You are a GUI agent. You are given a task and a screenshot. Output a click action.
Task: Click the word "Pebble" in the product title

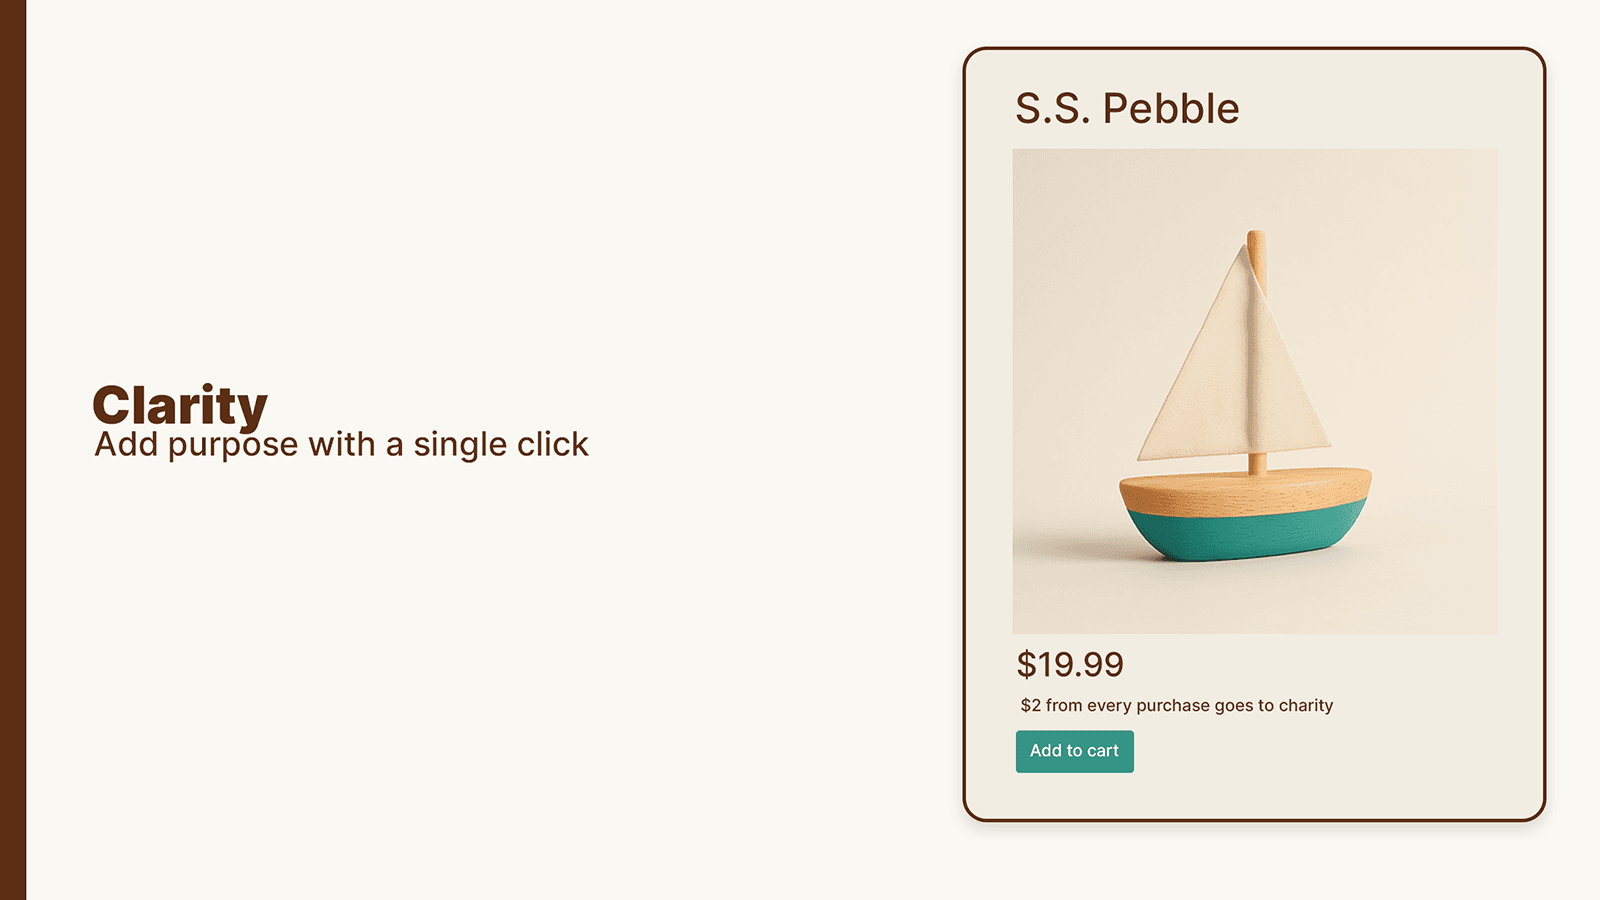(1171, 108)
